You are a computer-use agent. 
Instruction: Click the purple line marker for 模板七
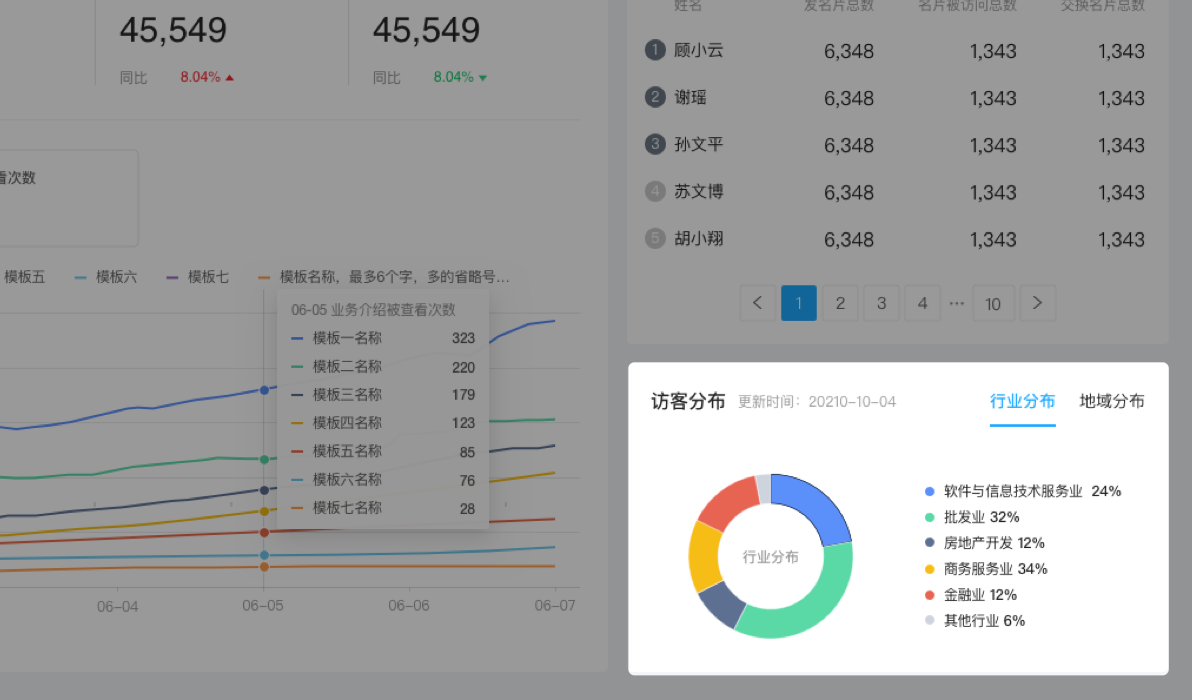pyautogui.click(x=173, y=277)
